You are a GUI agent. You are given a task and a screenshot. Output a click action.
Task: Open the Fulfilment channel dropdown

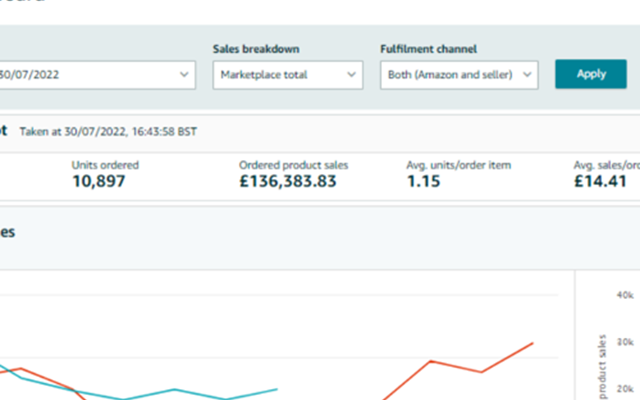coord(459,75)
